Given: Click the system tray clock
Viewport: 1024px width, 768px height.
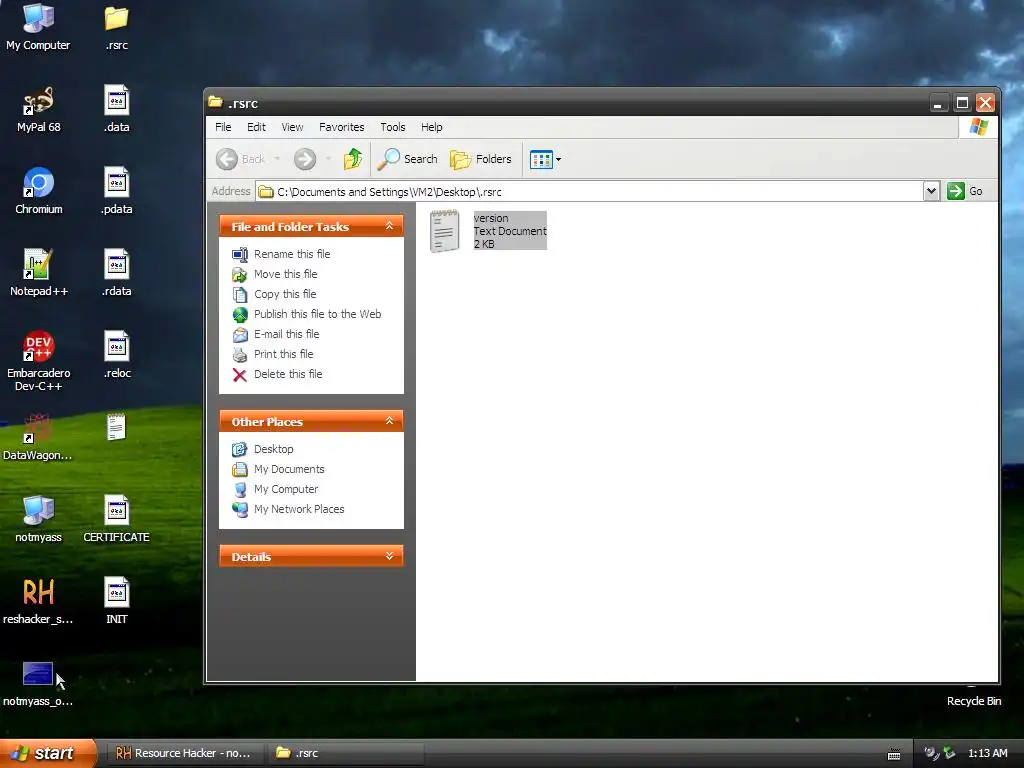Looking at the screenshot, I should 987,754.
